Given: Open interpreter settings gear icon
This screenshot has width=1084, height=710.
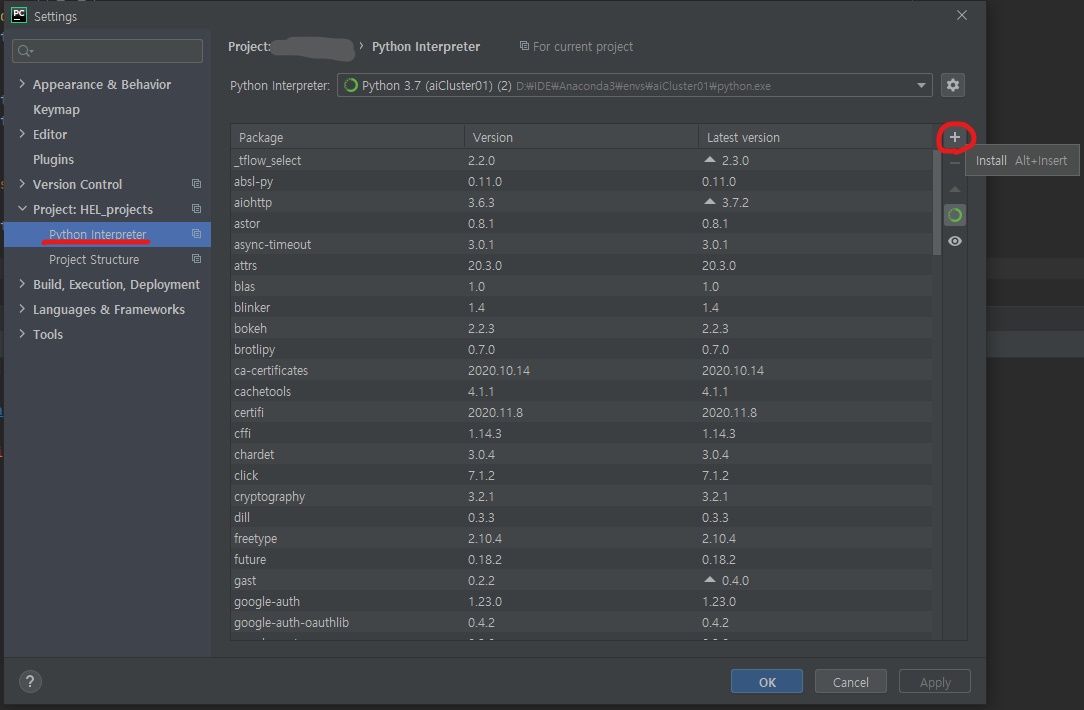Looking at the screenshot, I should click(x=953, y=85).
